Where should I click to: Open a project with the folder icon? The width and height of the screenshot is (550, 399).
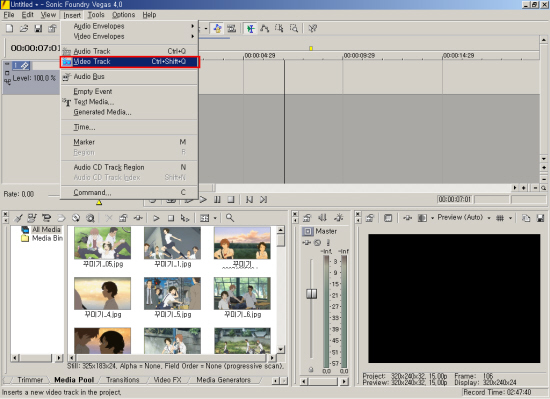[x=24, y=28]
